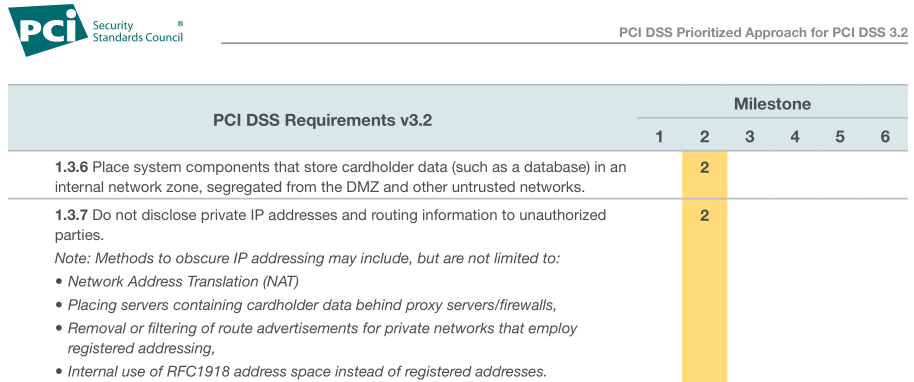914x382 pixels.
Task: Click the PCI logo icon
Action: (x=47, y=30)
